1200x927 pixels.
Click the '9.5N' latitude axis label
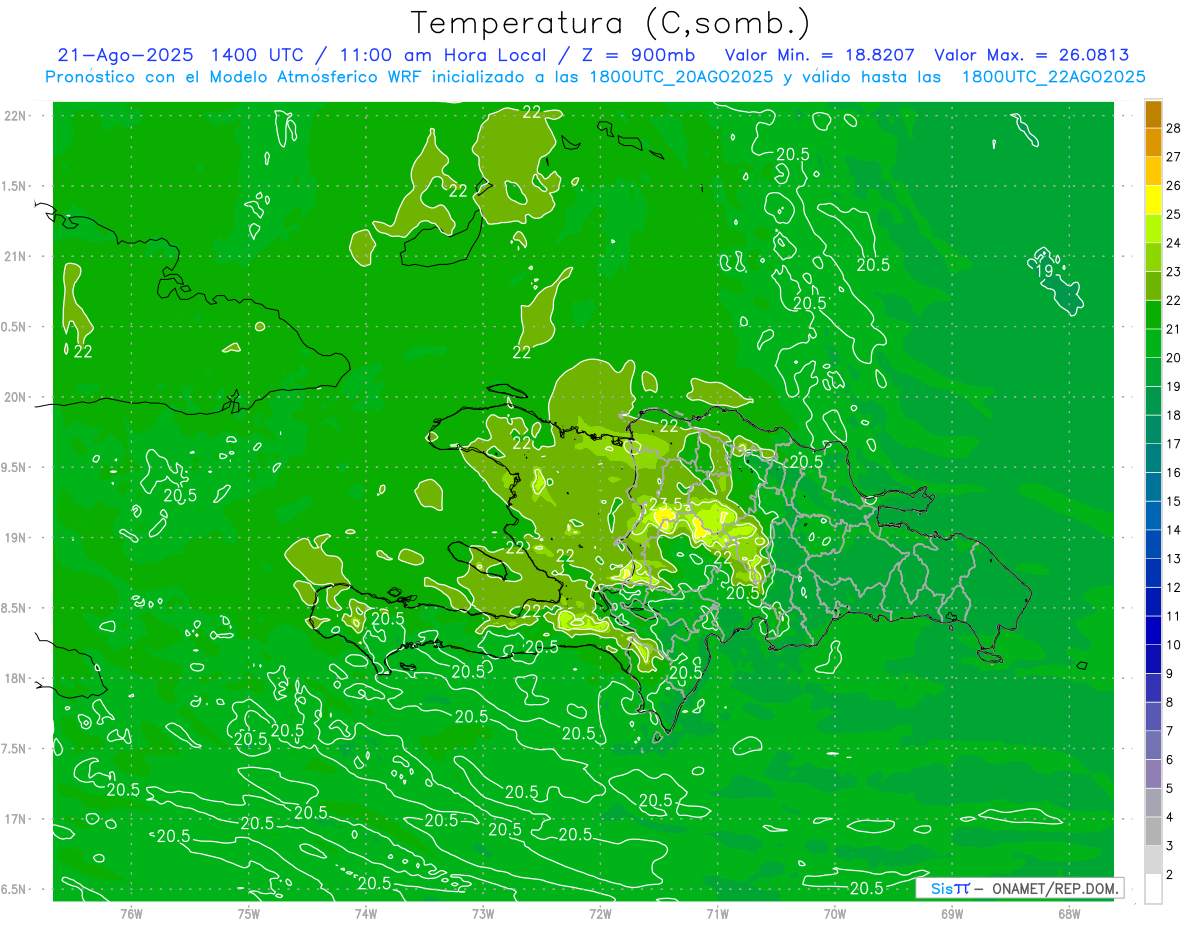coord(15,467)
